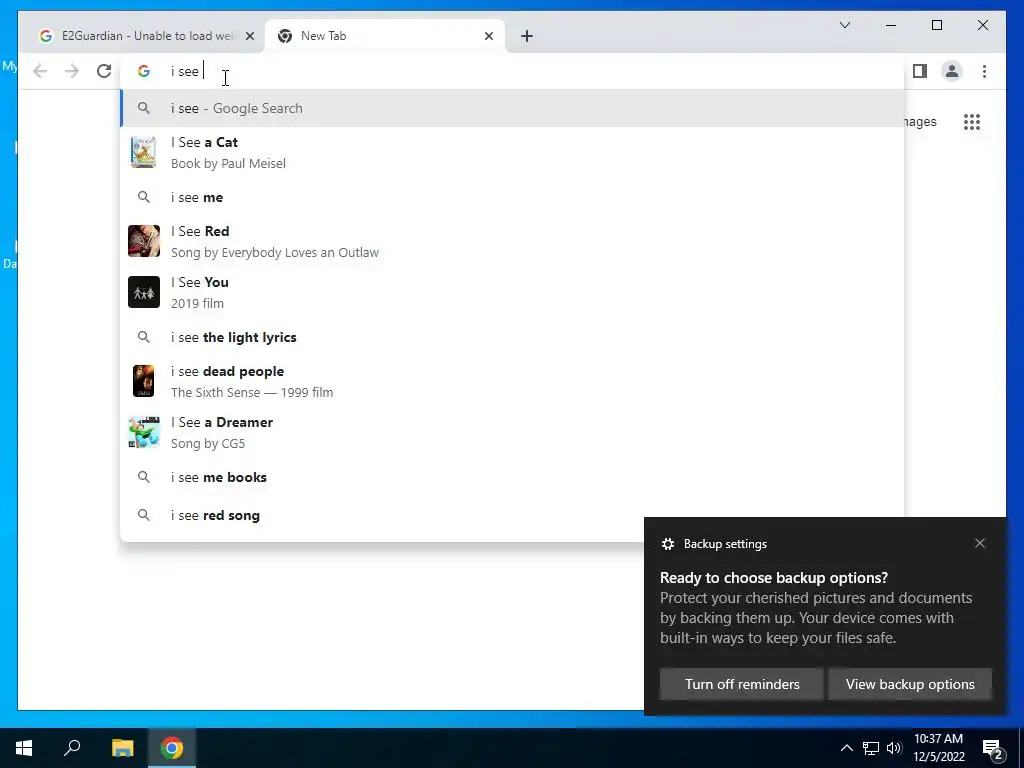1024x768 pixels.
Task: Reload the current page
Action: (x=104, y=71)
